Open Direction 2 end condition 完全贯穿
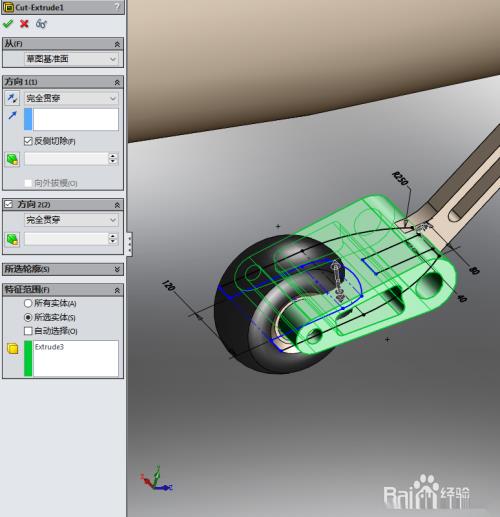Viewport: 500px width, 517px height. (x=71, y=220)
